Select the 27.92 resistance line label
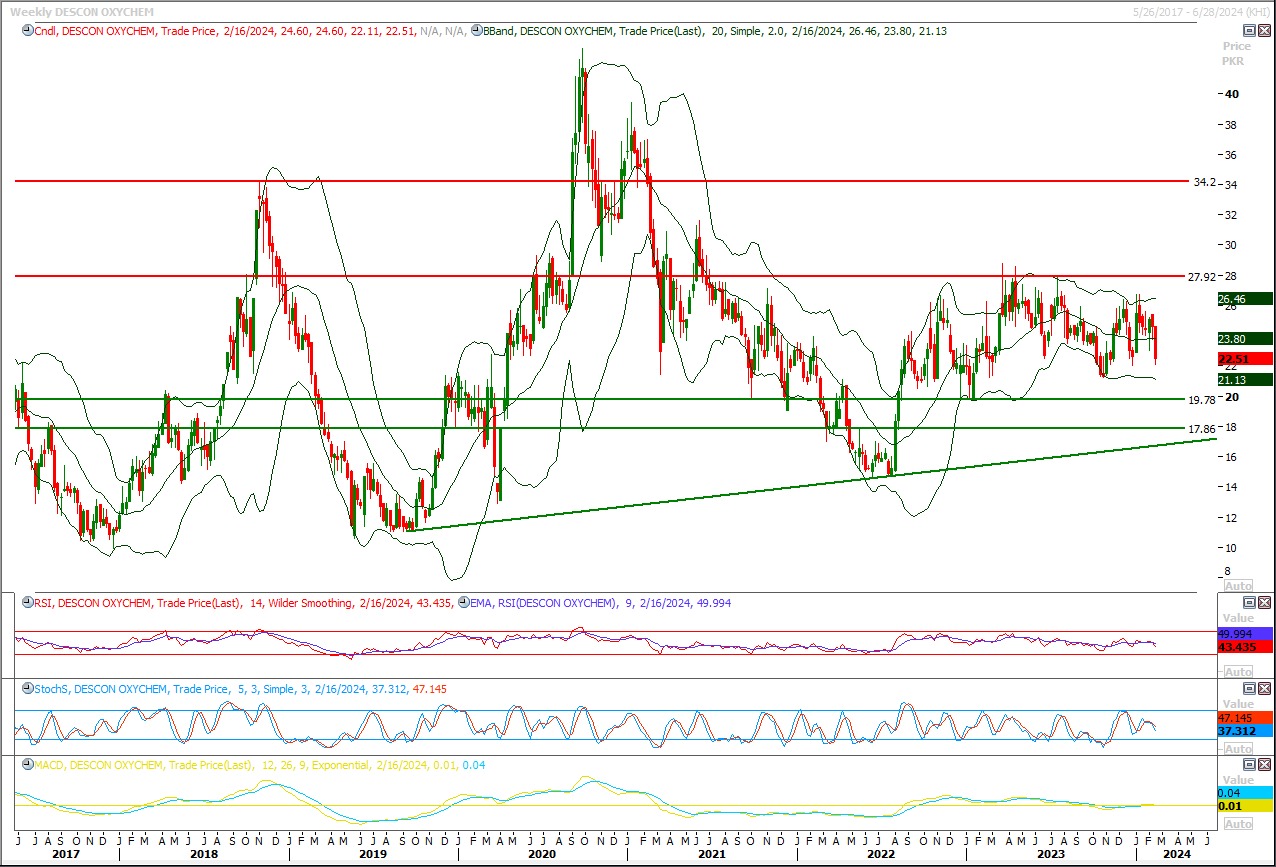 (x=1201, y=277)
